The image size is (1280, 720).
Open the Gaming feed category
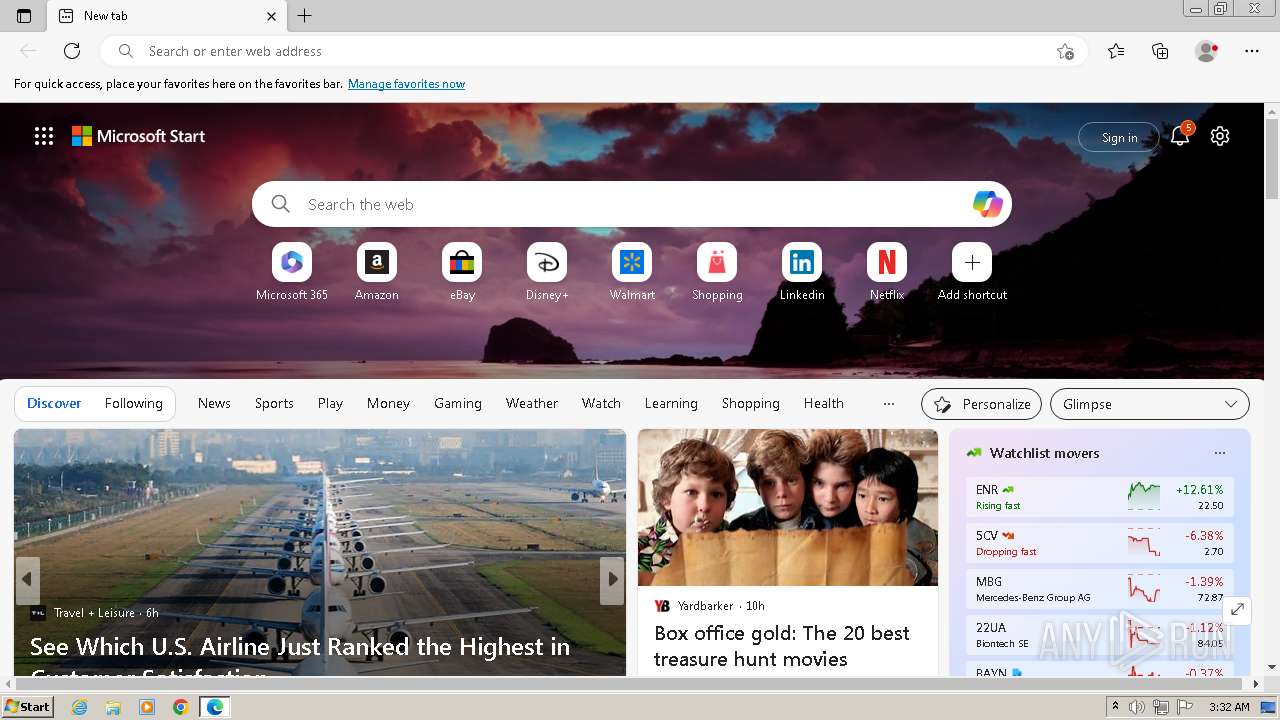[x=458, y=403]
